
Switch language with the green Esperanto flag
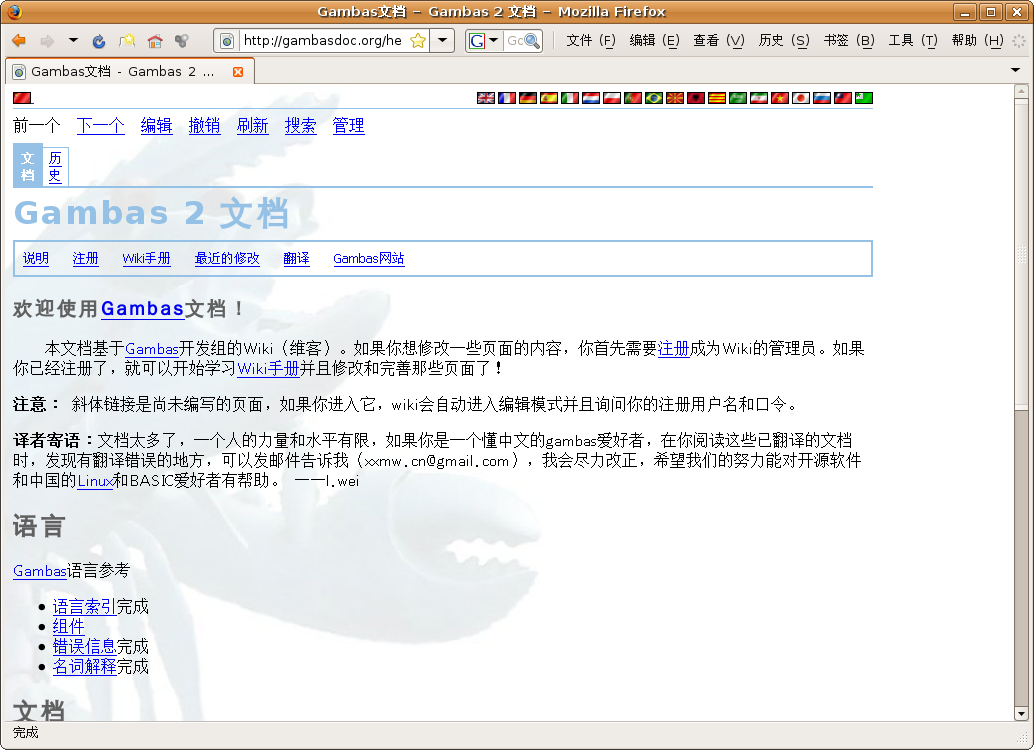point(864,98)
